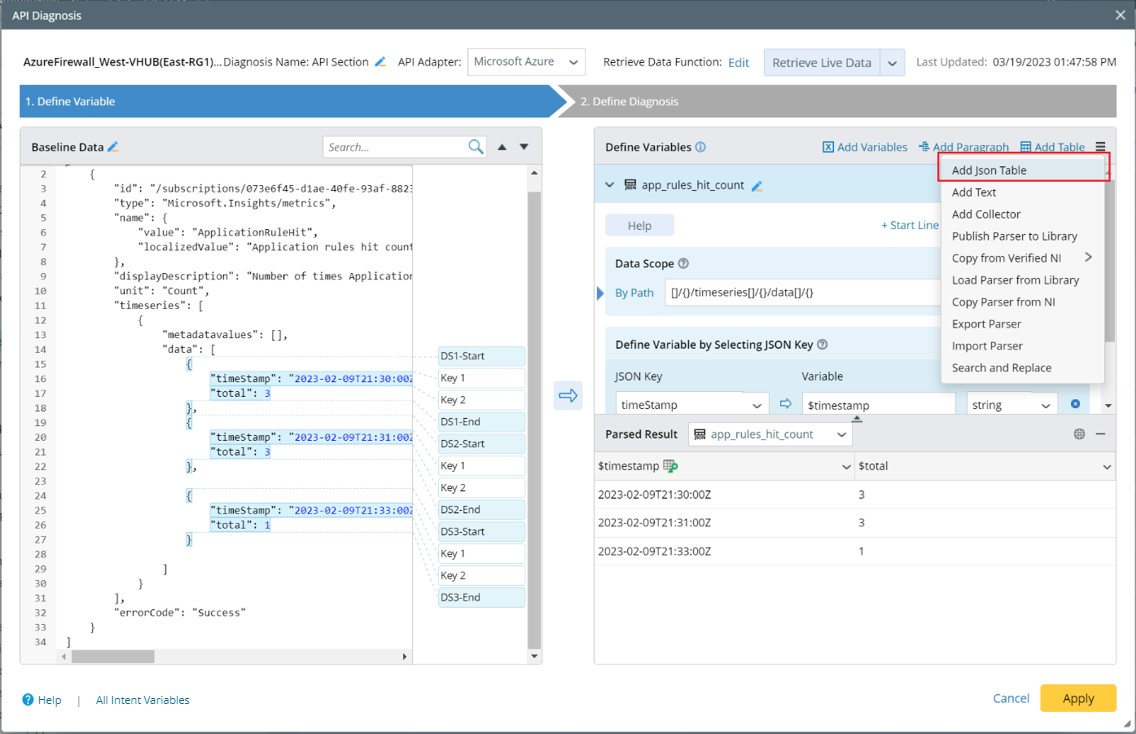Open the API Adapter dropdown

click(x=526, y=62)
